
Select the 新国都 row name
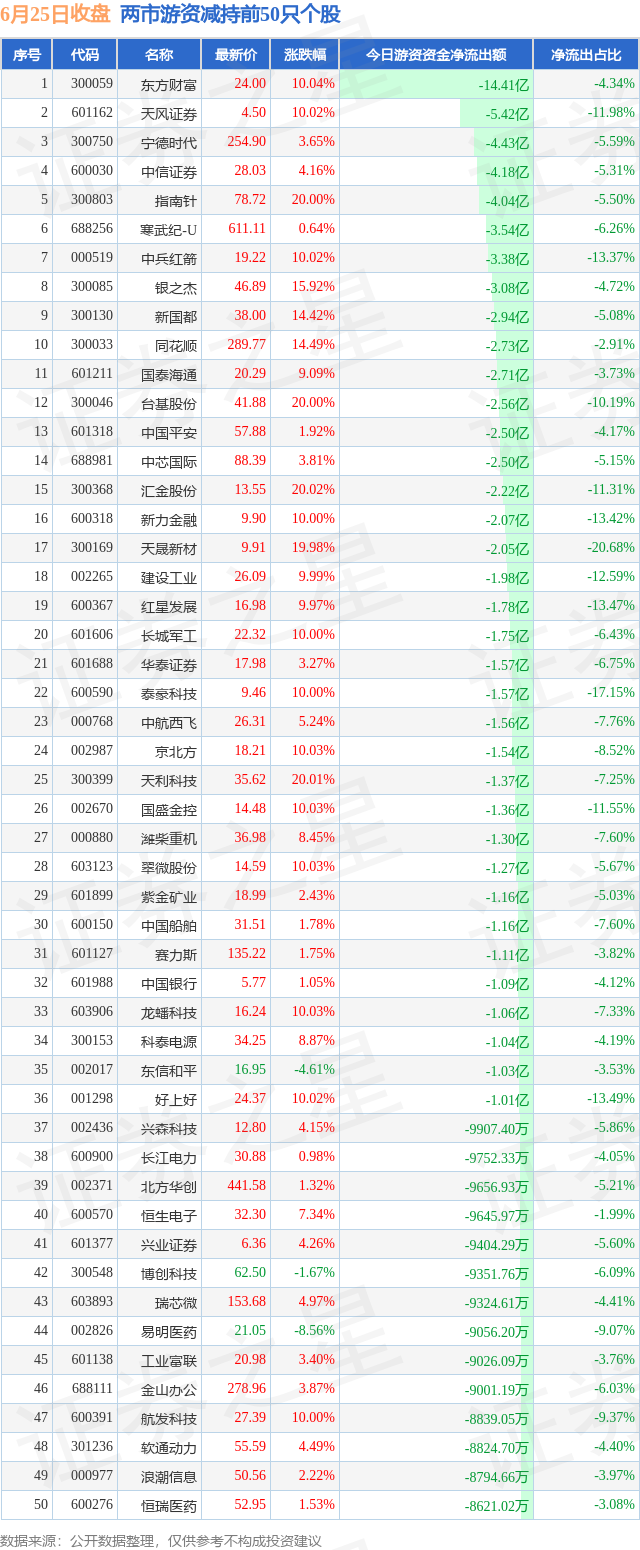coord(176,317)
